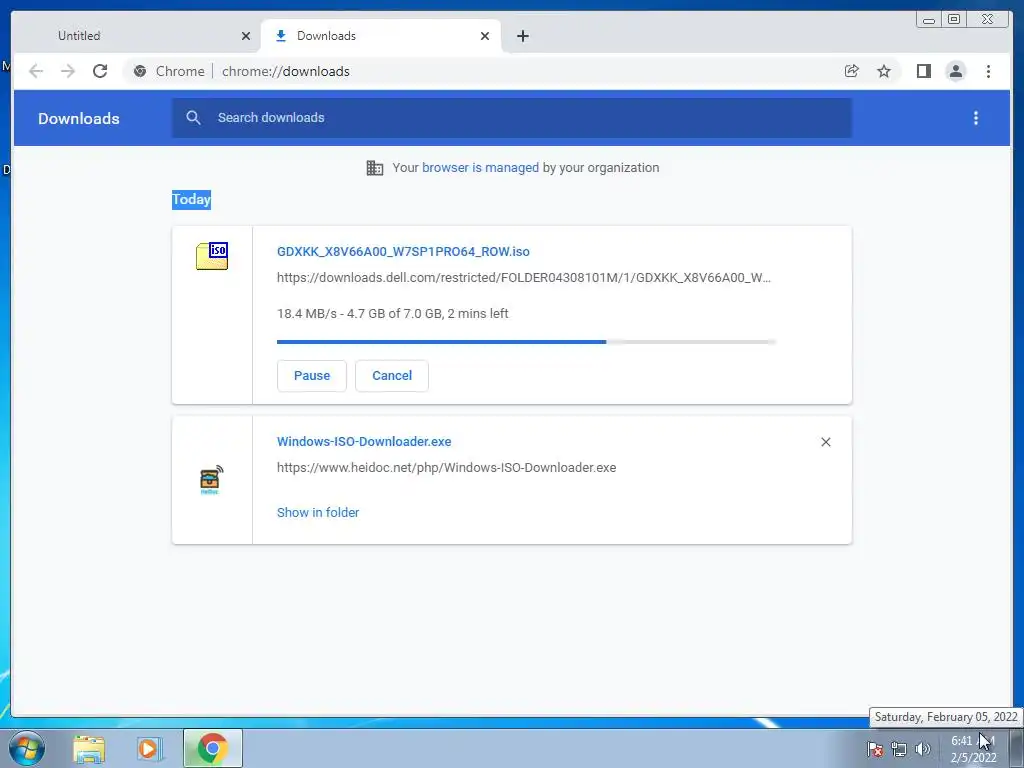The height and width of the screenshot is (768, 1024).
Task: Cancel the ISO download
Action: point(392,376)
